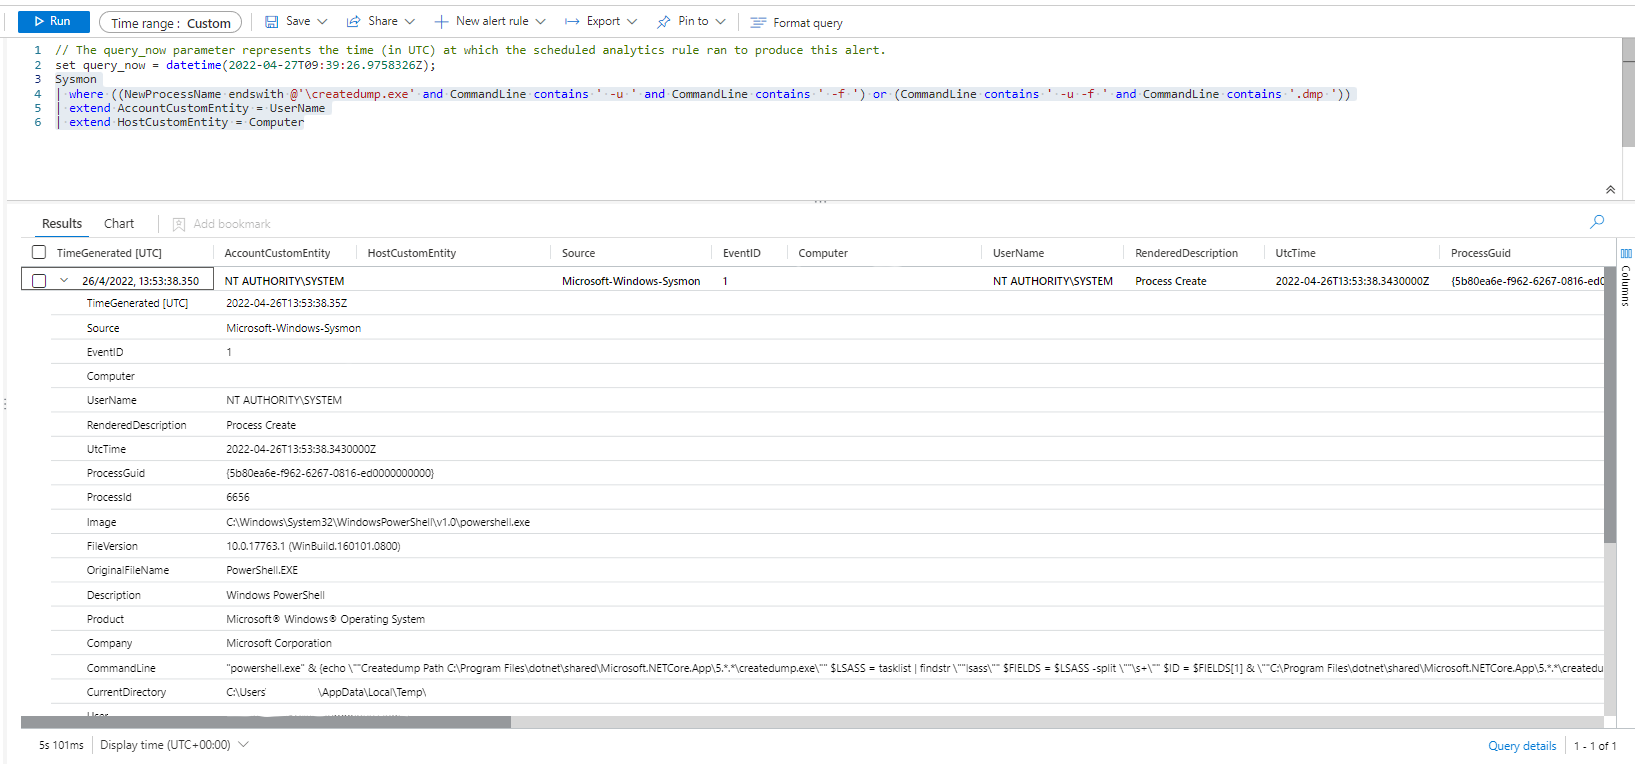Switch to the Chart tab
Screen dimensions: 1639x764
[x=119, y=224]
